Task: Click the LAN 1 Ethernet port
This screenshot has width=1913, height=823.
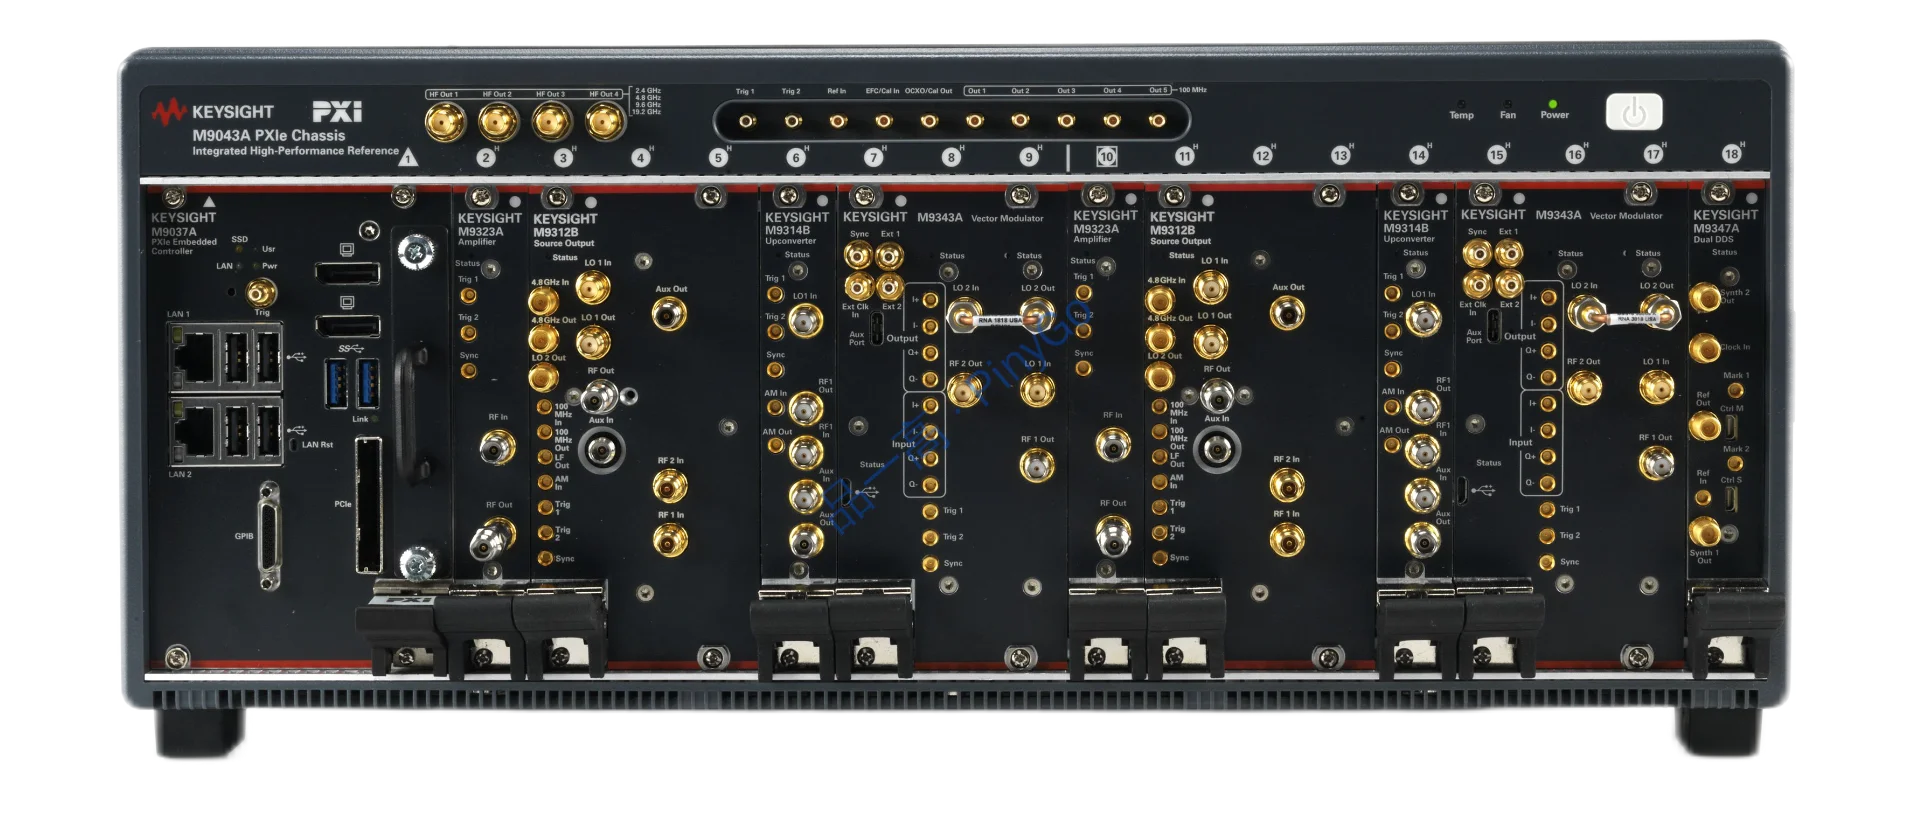Action: tap(194, 356)
